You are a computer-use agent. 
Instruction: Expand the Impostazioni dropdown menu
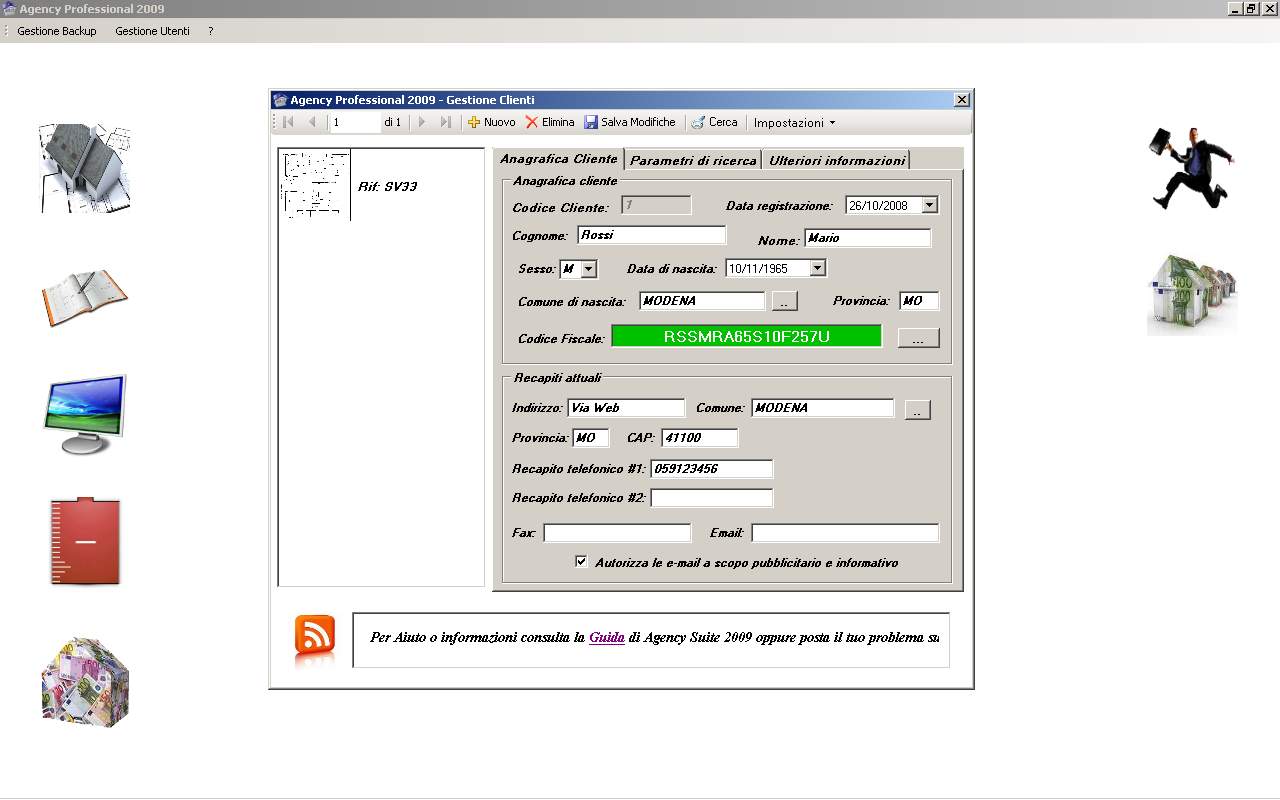coord(794,123)
